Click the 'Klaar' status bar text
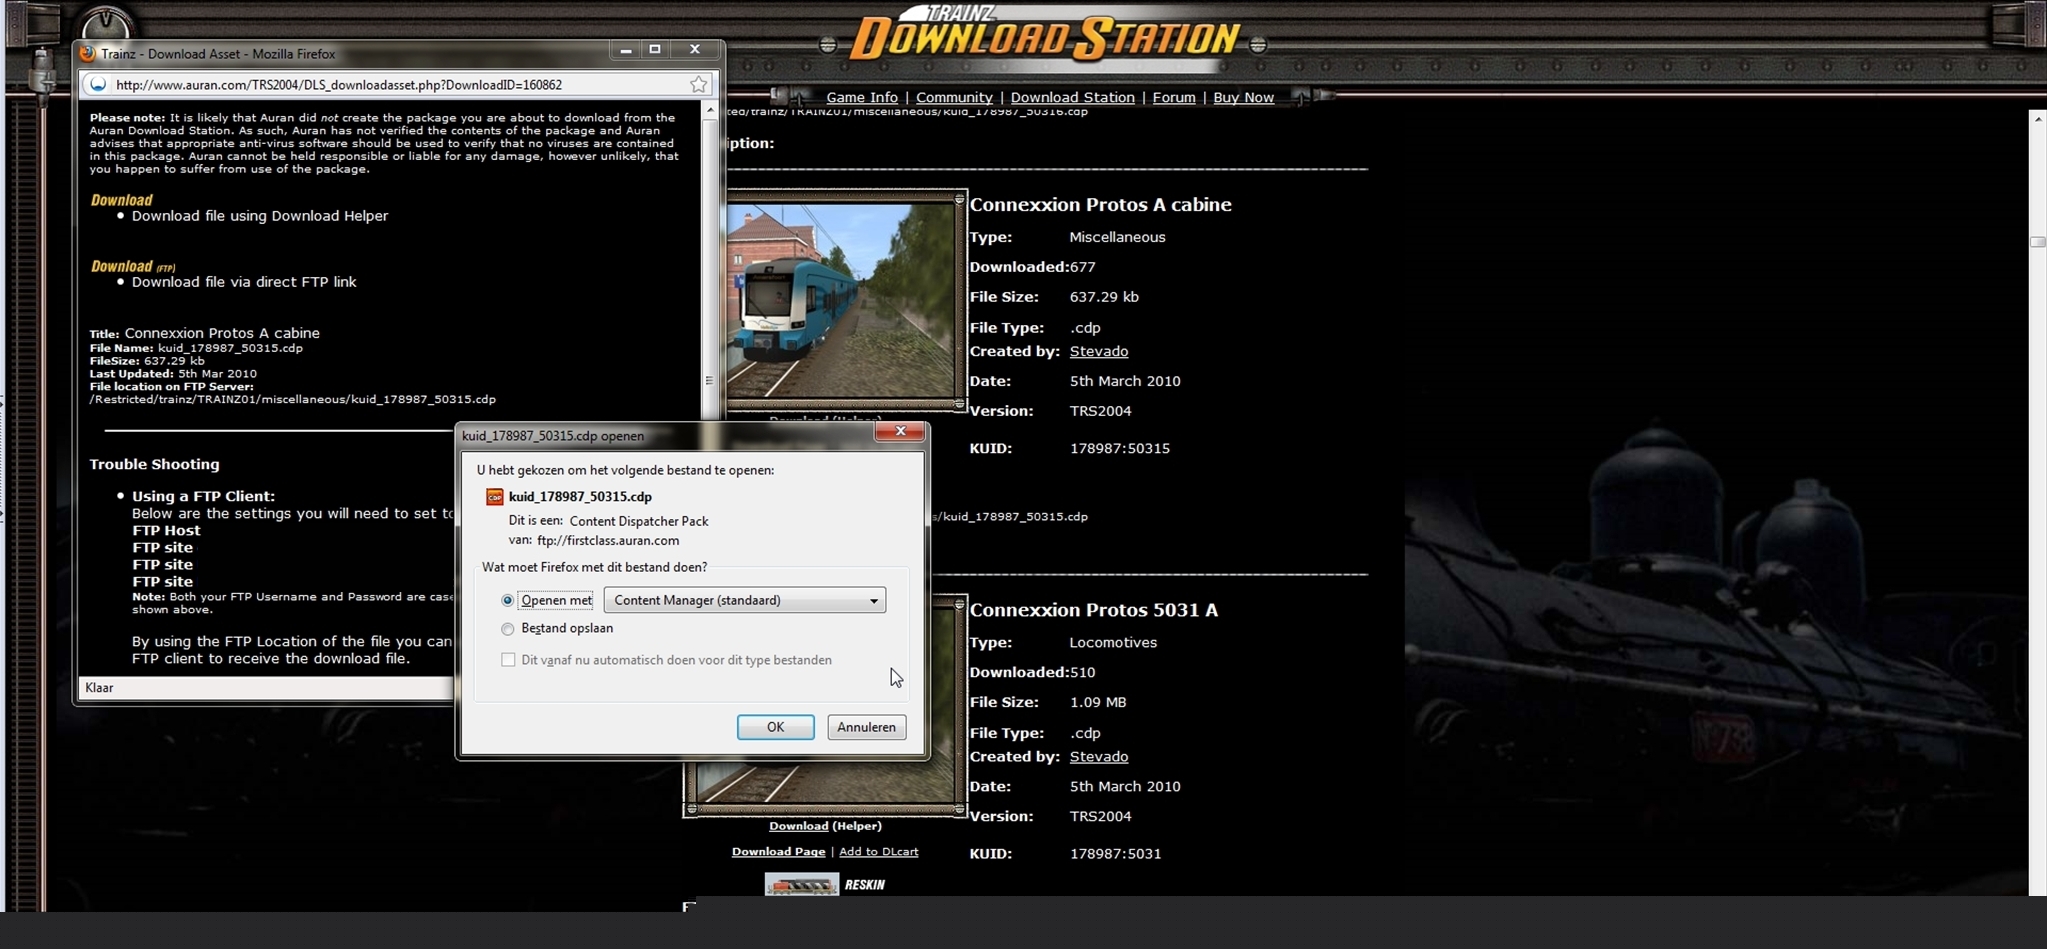 [99, 688]
